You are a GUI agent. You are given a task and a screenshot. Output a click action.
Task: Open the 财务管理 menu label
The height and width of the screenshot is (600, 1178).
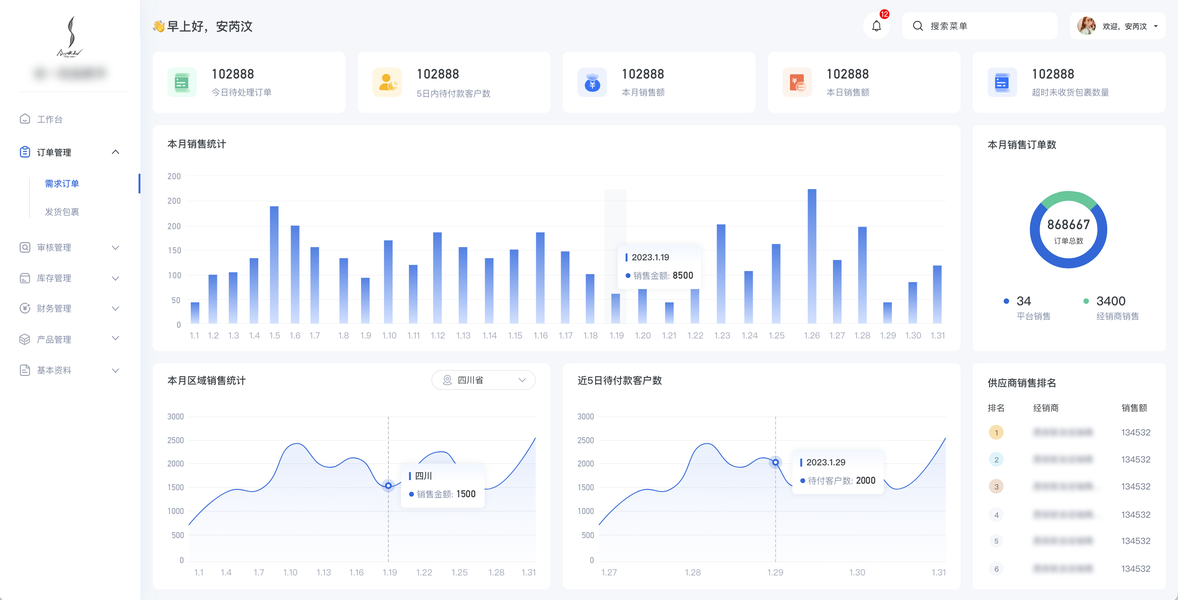[x=54, y=309]
